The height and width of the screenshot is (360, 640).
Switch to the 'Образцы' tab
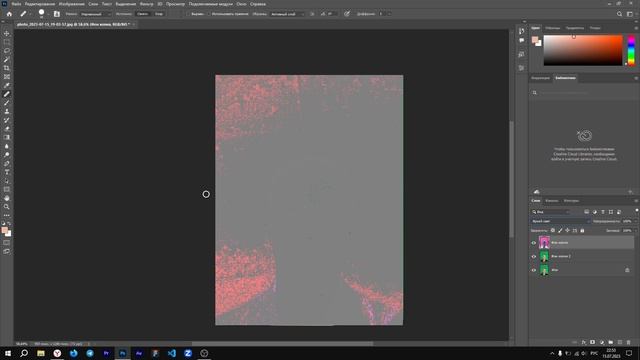pyautogui.click(x=553, y=28)
